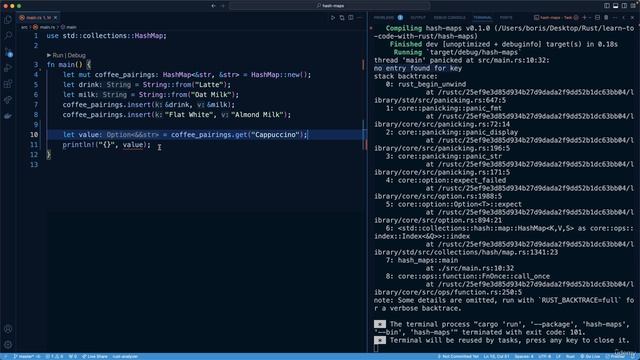Open the Live Share activity bar icon

(x=8, y=100)
